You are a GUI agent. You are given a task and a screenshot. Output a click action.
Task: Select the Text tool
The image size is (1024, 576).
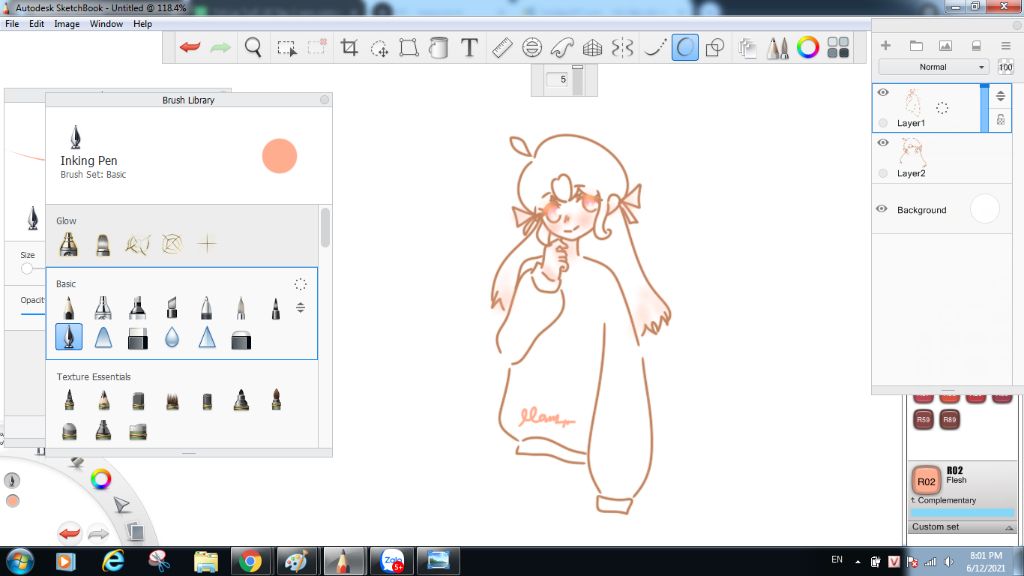click(x=469, y=47)
